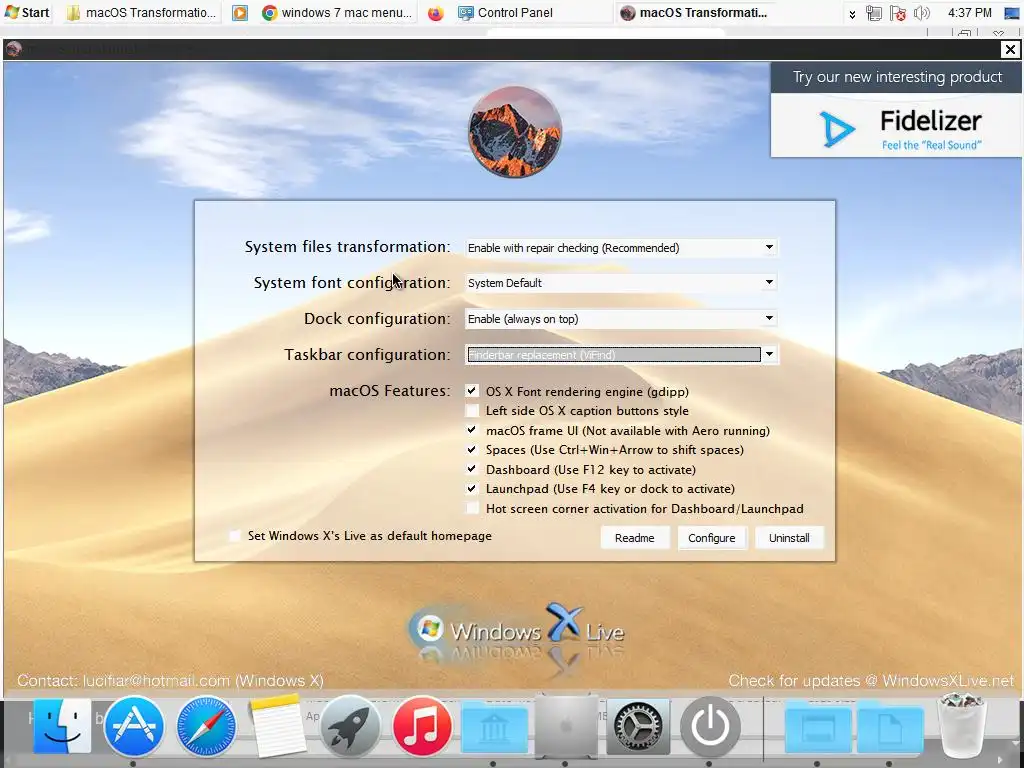The height and width of the screenshot is (768, 1024).
Task: Open the Trash in the dock
Action: pyautogui.click(x=961, y=724)
